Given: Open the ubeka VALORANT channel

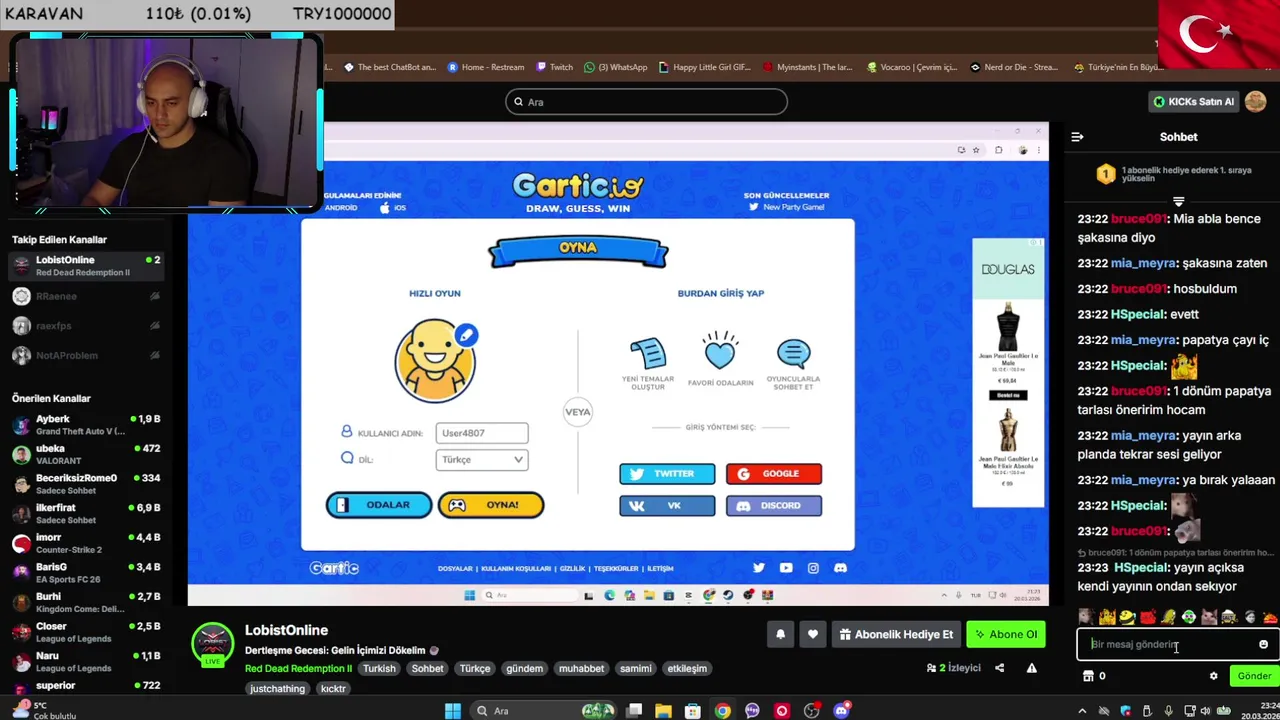Looking at the screenshot, I should (x=86, y=455).
